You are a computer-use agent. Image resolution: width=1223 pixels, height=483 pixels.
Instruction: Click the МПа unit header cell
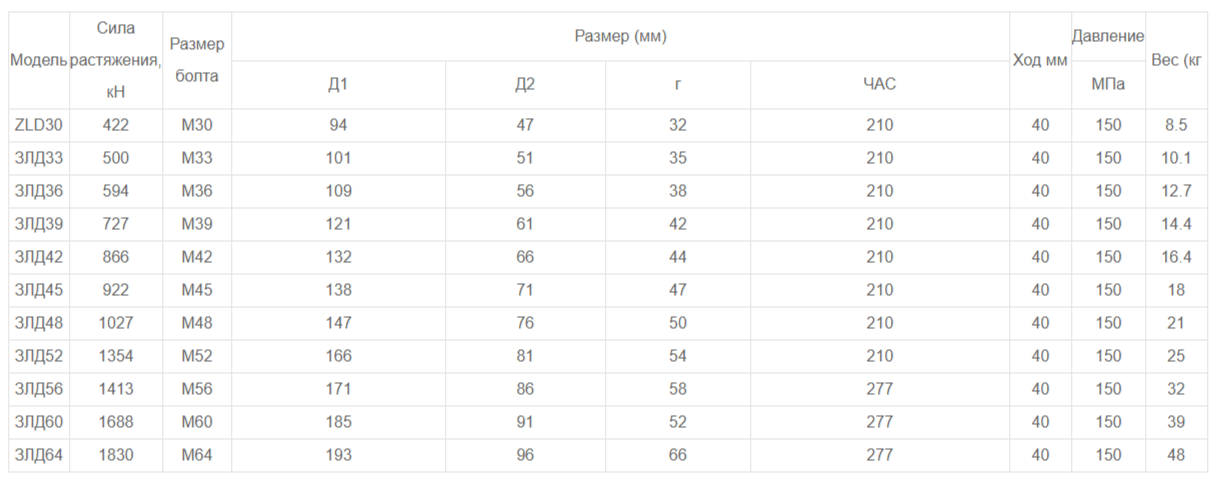1108,85
